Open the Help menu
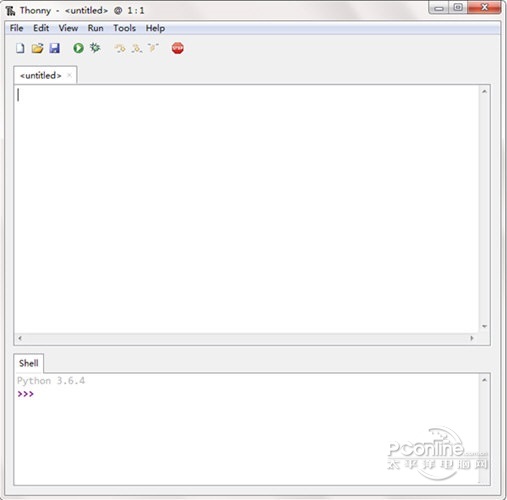The width and height of the screenshot is (507, 500). [x=155, y=28]
